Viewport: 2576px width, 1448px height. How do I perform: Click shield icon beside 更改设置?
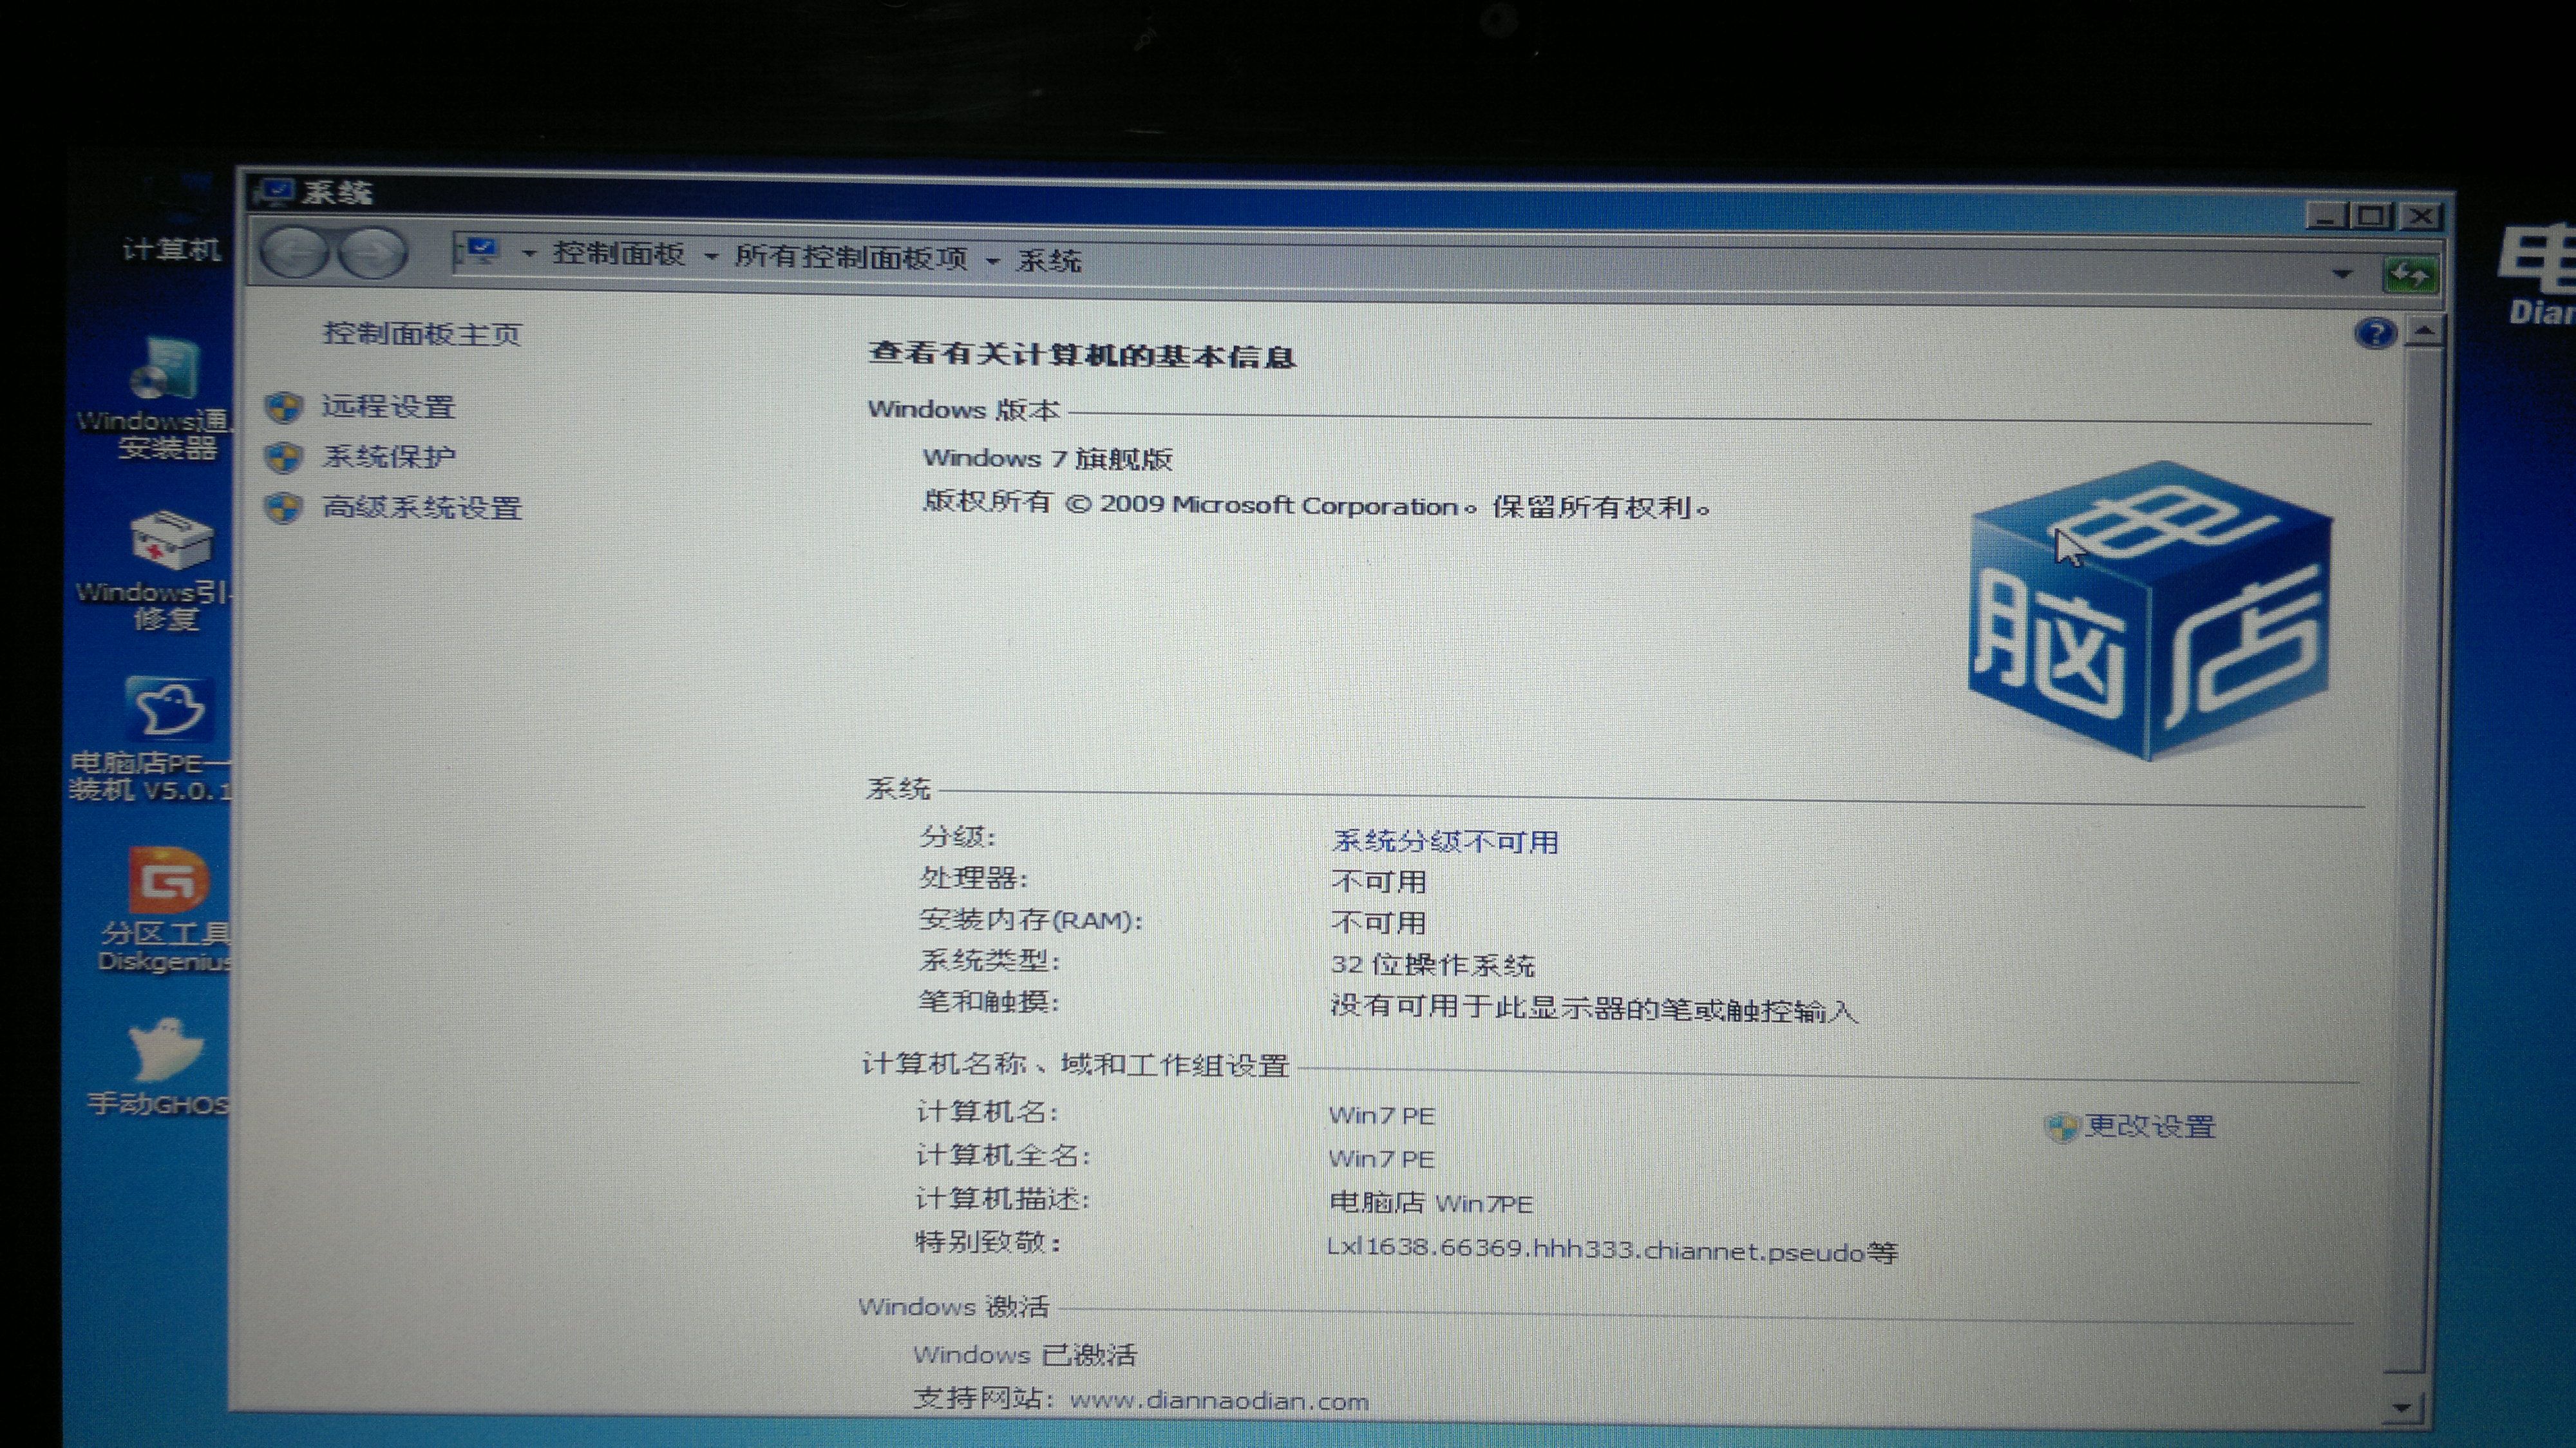[x=2061, y=1127]
